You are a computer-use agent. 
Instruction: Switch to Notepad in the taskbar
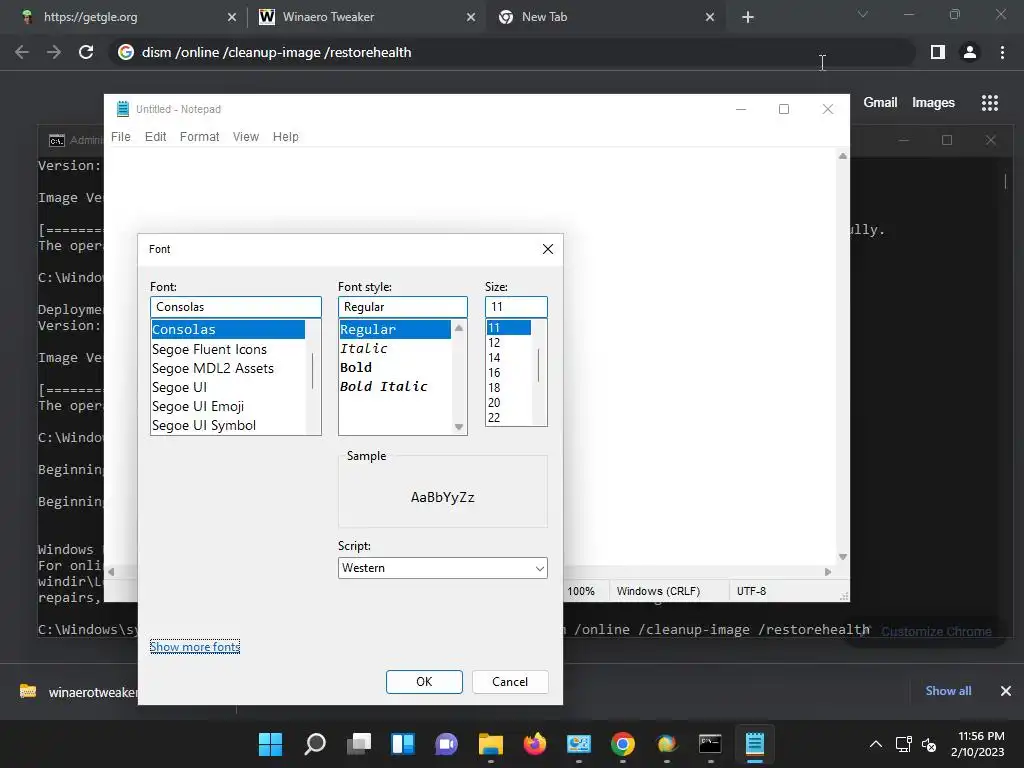[x=754, y=744]
